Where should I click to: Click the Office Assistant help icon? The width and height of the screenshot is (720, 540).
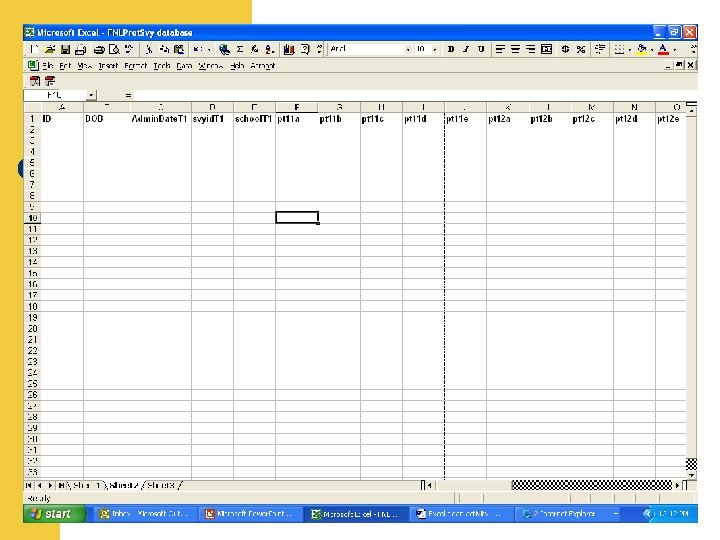pyautogui.click(x=305, y=49)
